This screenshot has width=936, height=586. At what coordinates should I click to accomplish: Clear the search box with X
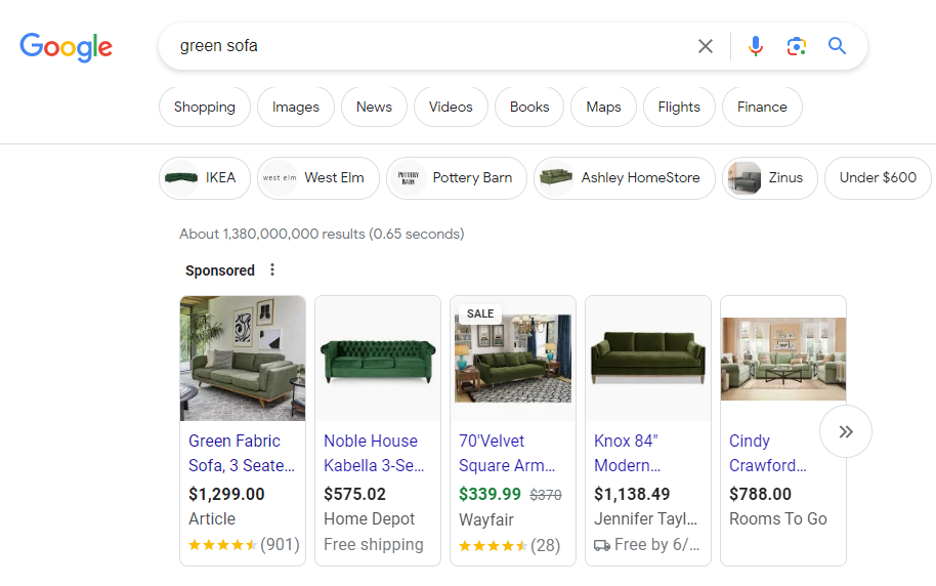pos(706,46)
